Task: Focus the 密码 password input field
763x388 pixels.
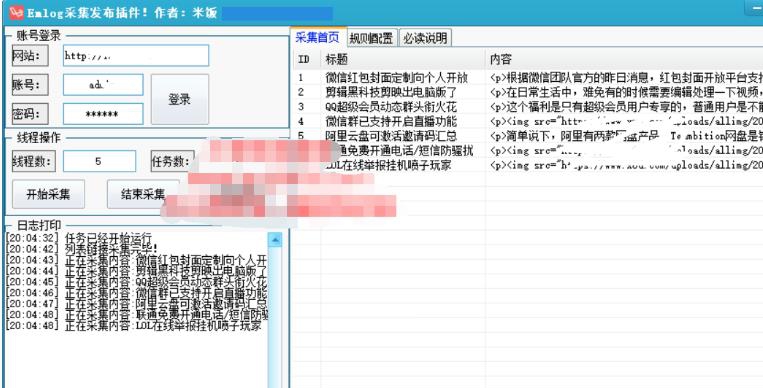Action: pos(103,114)
